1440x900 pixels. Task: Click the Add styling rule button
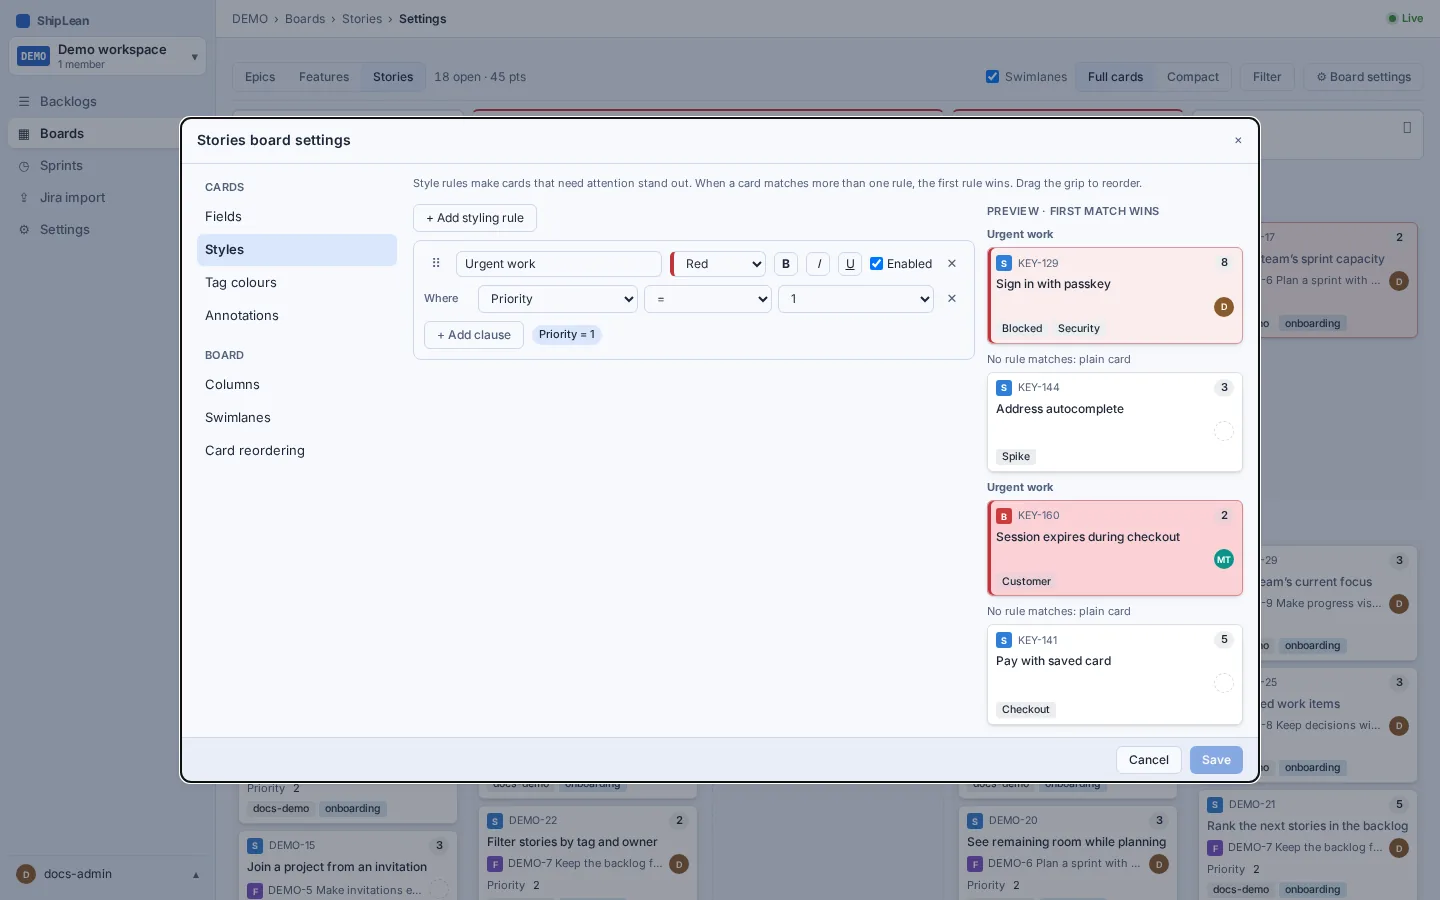tap(475, 218)
